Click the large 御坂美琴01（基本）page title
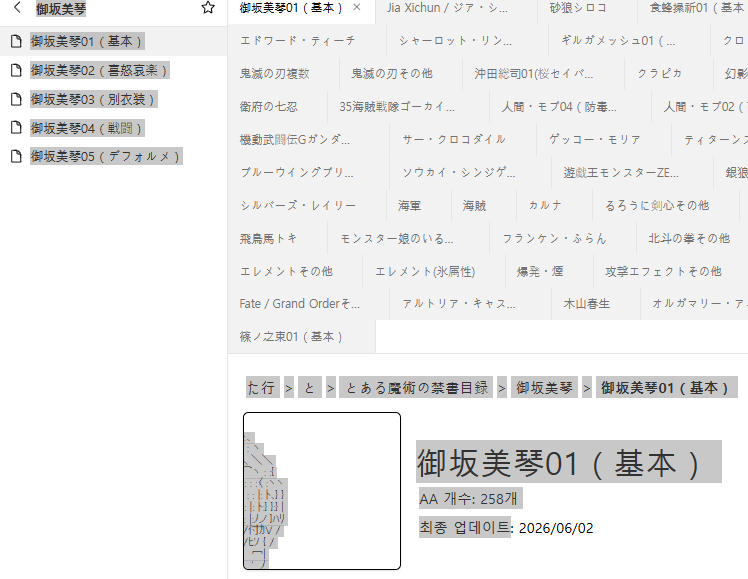Screen dimensions: 748x579 coord(569,462)
